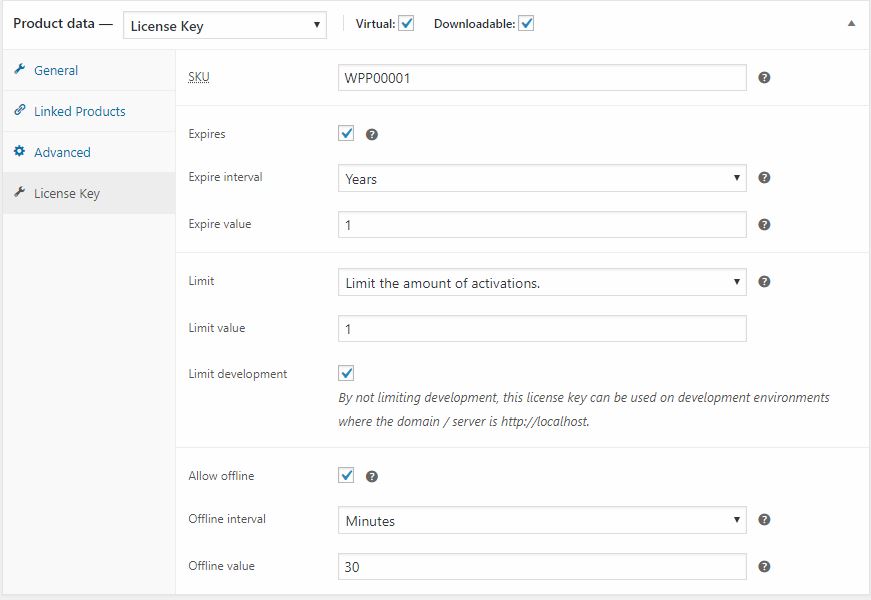Toggle the Limit development checkbox

(346, 373)
